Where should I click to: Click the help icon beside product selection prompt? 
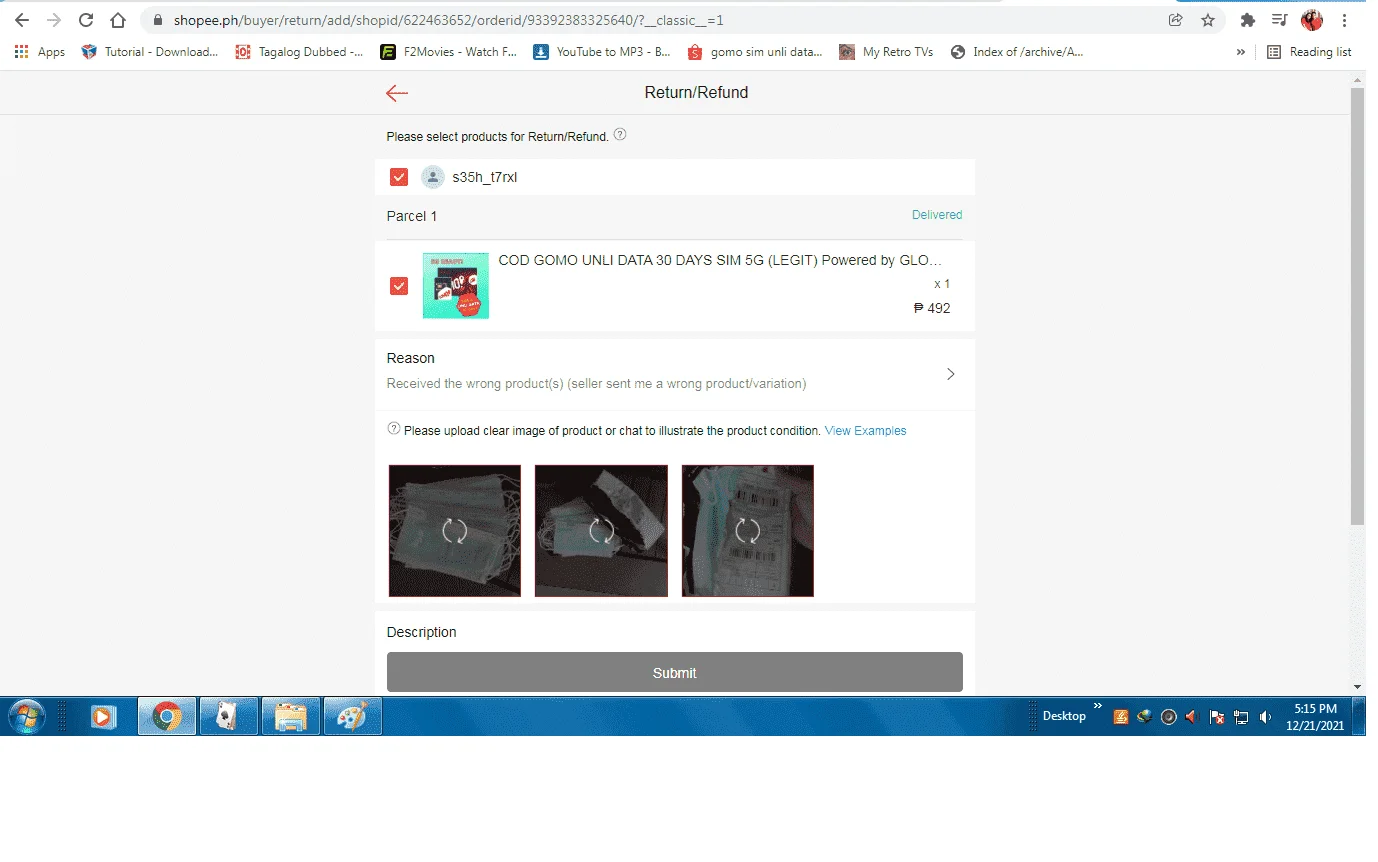point(620,135)
